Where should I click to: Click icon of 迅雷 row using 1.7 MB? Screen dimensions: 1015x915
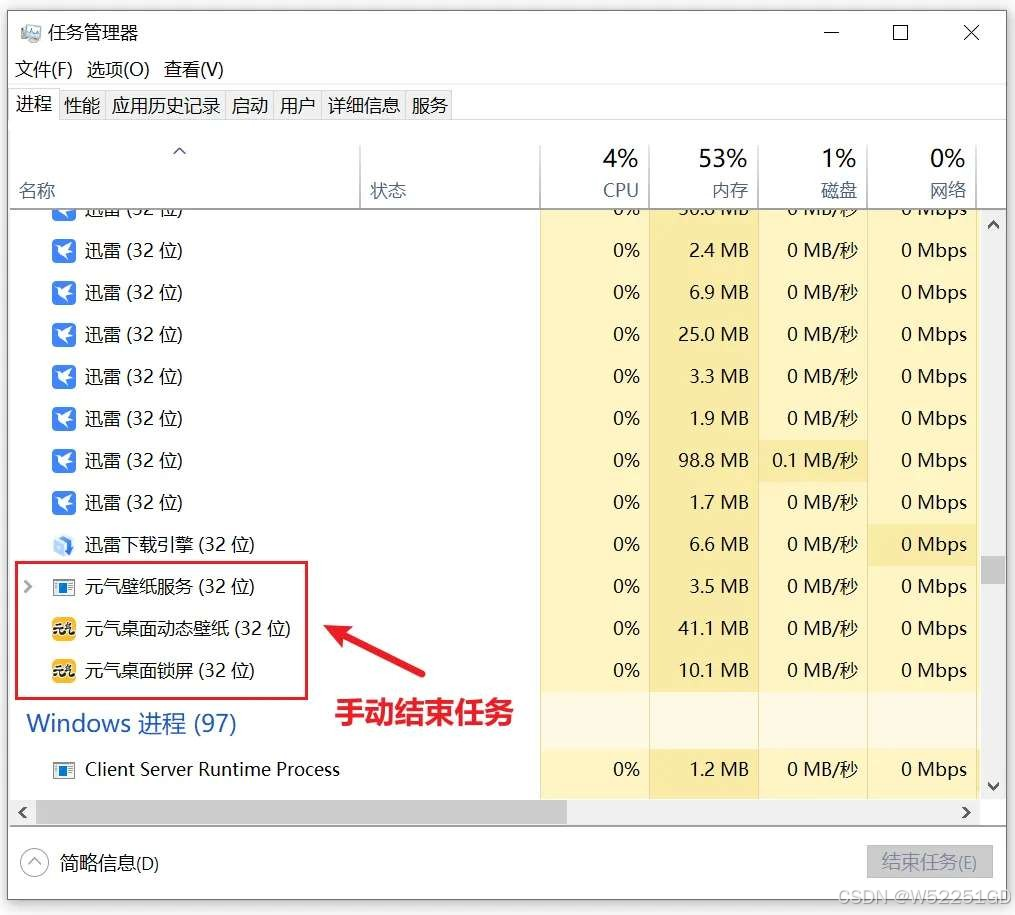[x=63, y=503]
